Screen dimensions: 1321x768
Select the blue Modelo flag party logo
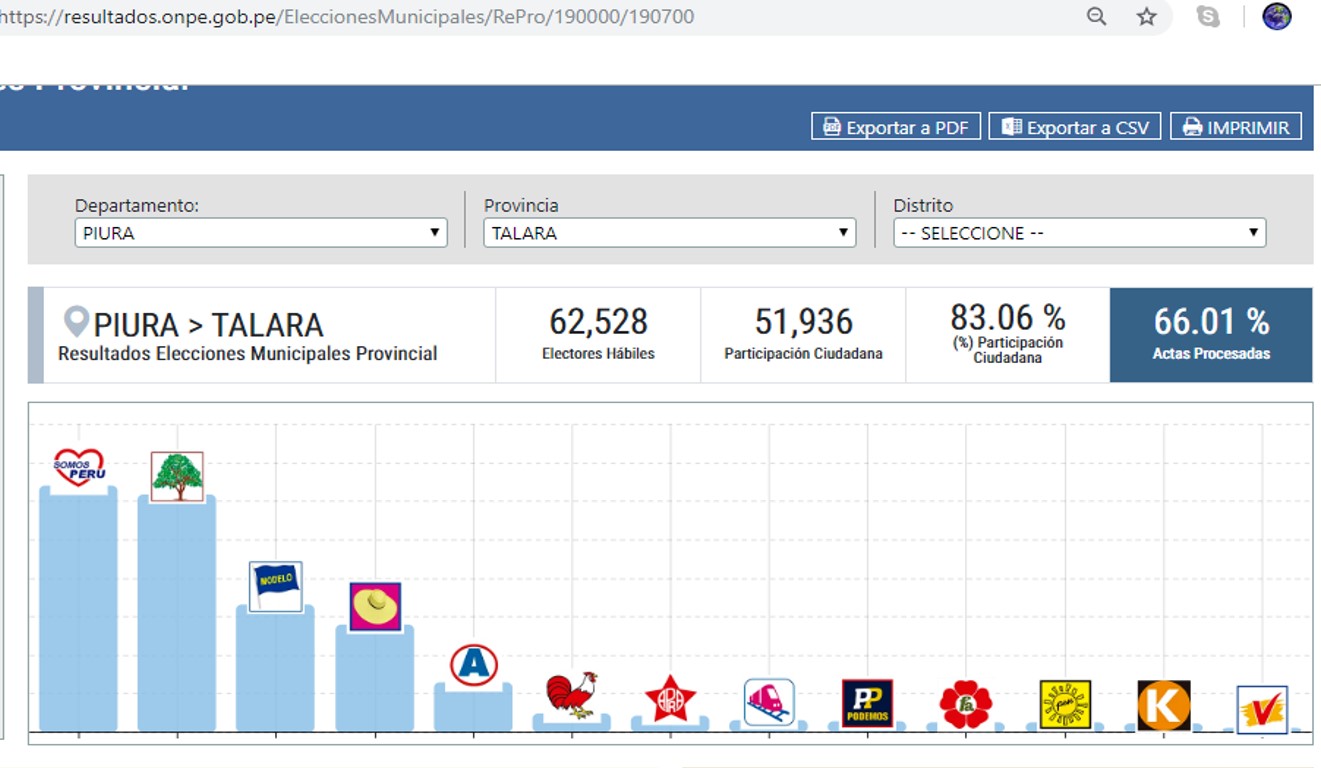click(x=275, y=586)
